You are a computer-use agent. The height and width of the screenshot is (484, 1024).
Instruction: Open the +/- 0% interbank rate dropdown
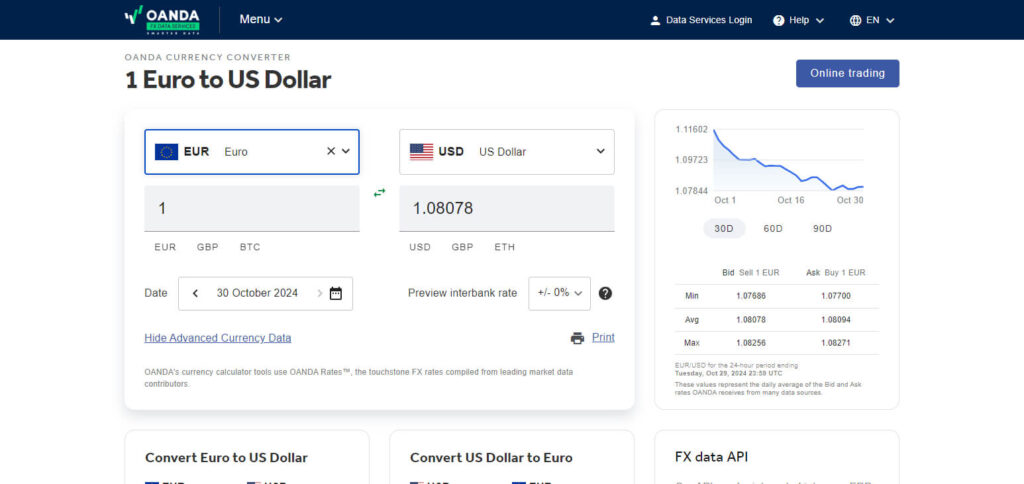click(560, 293)
